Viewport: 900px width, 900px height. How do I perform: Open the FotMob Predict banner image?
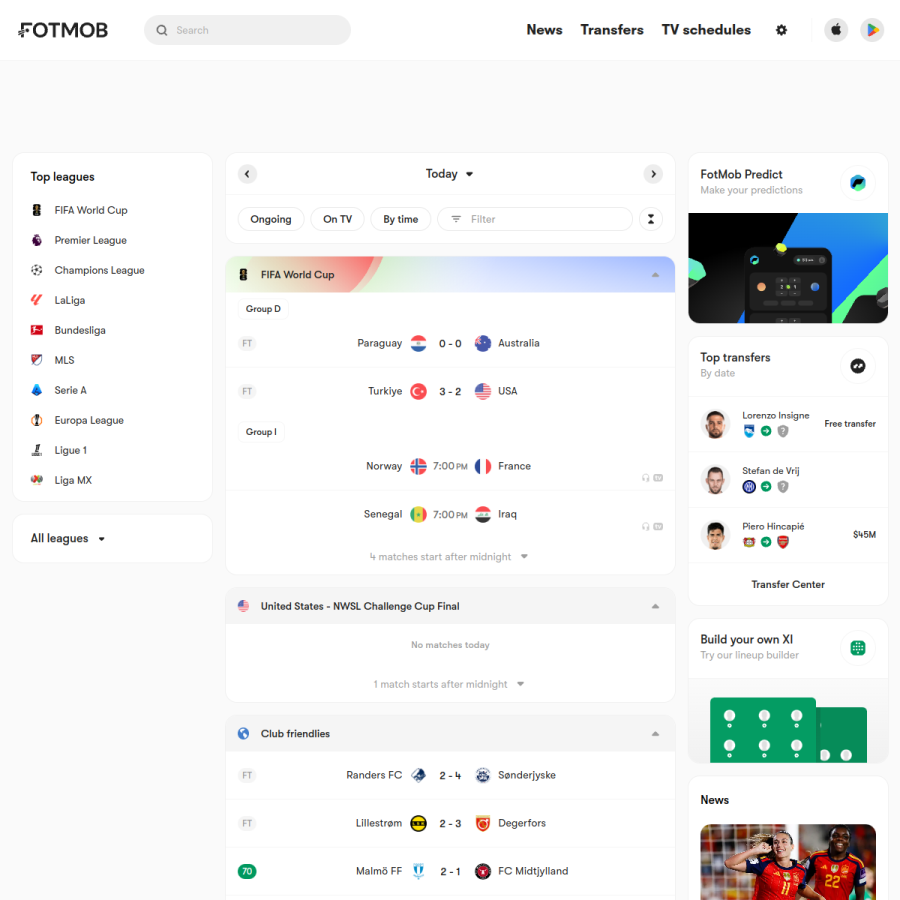(788, 268)
